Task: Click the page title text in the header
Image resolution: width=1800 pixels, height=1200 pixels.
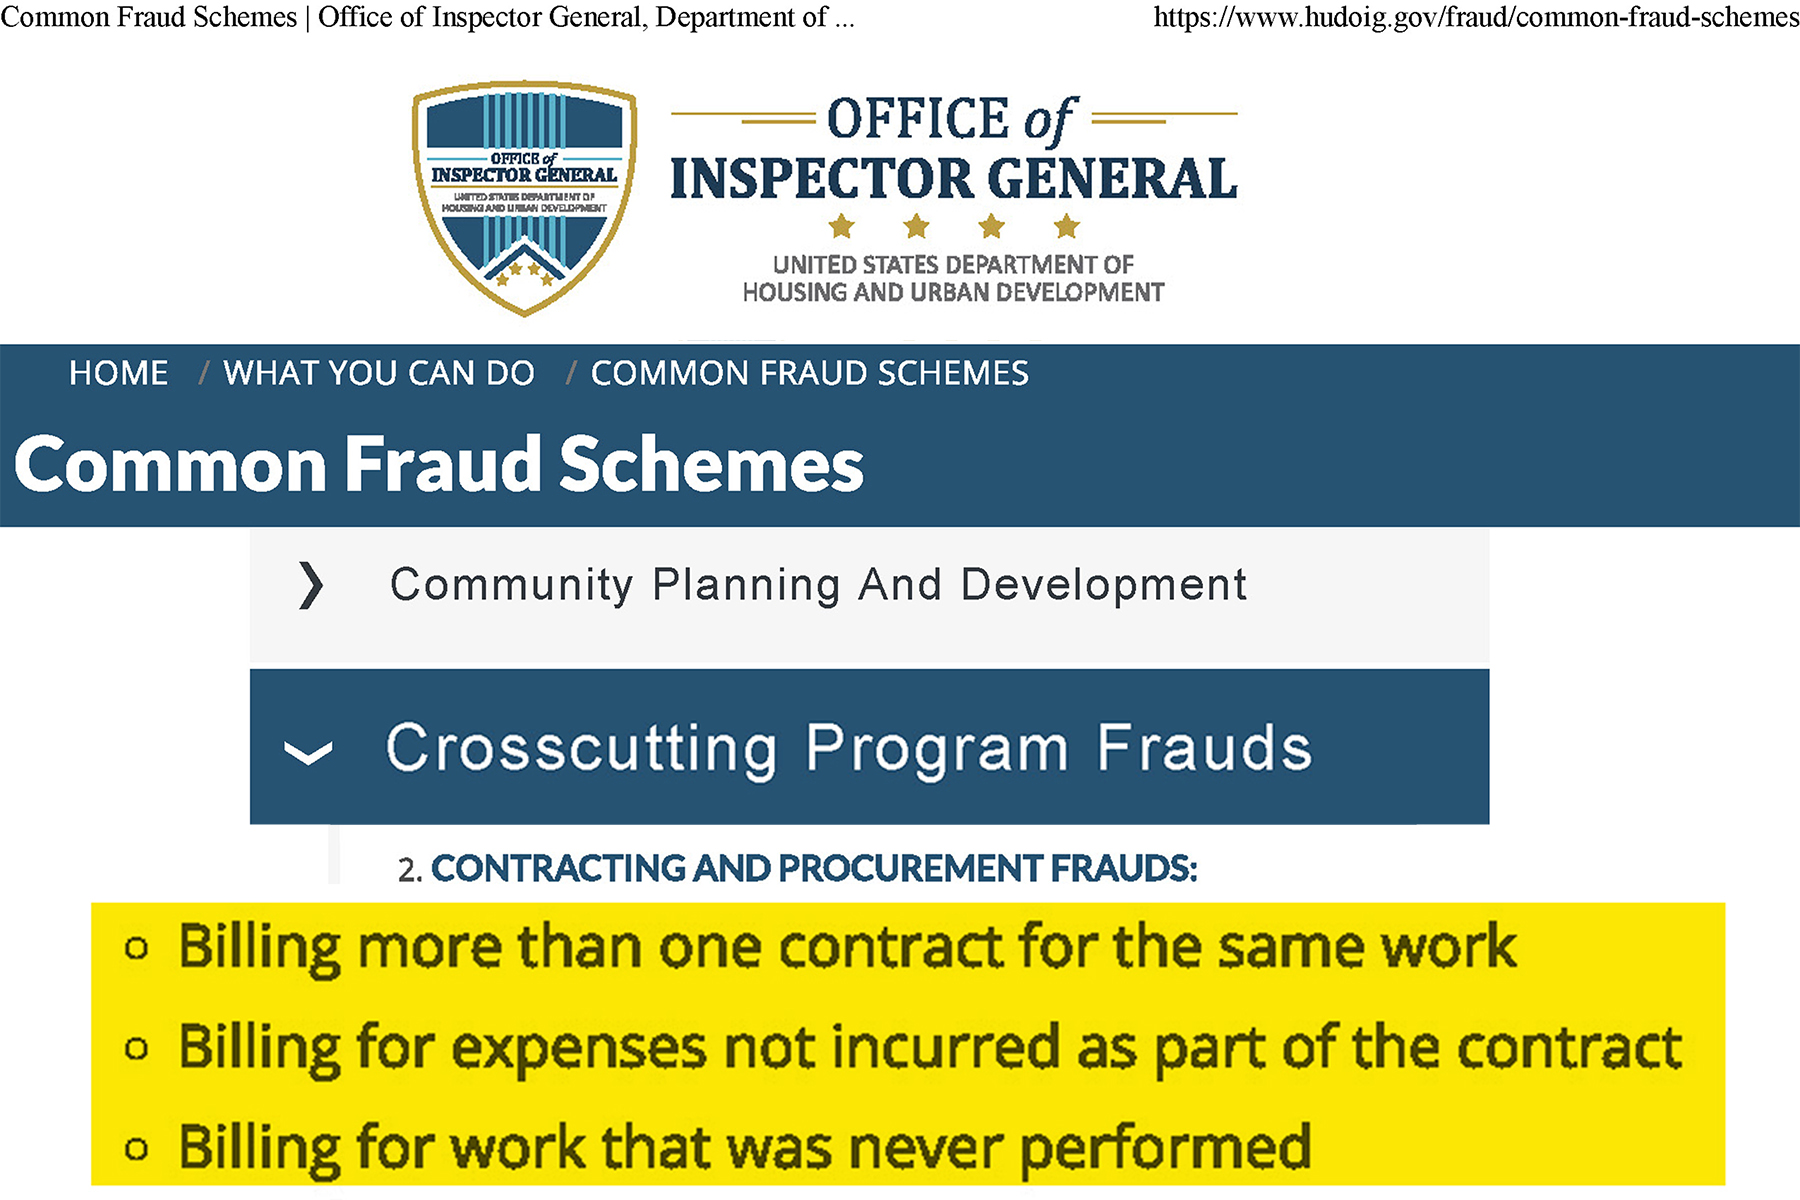Action: tap(428, 17)
